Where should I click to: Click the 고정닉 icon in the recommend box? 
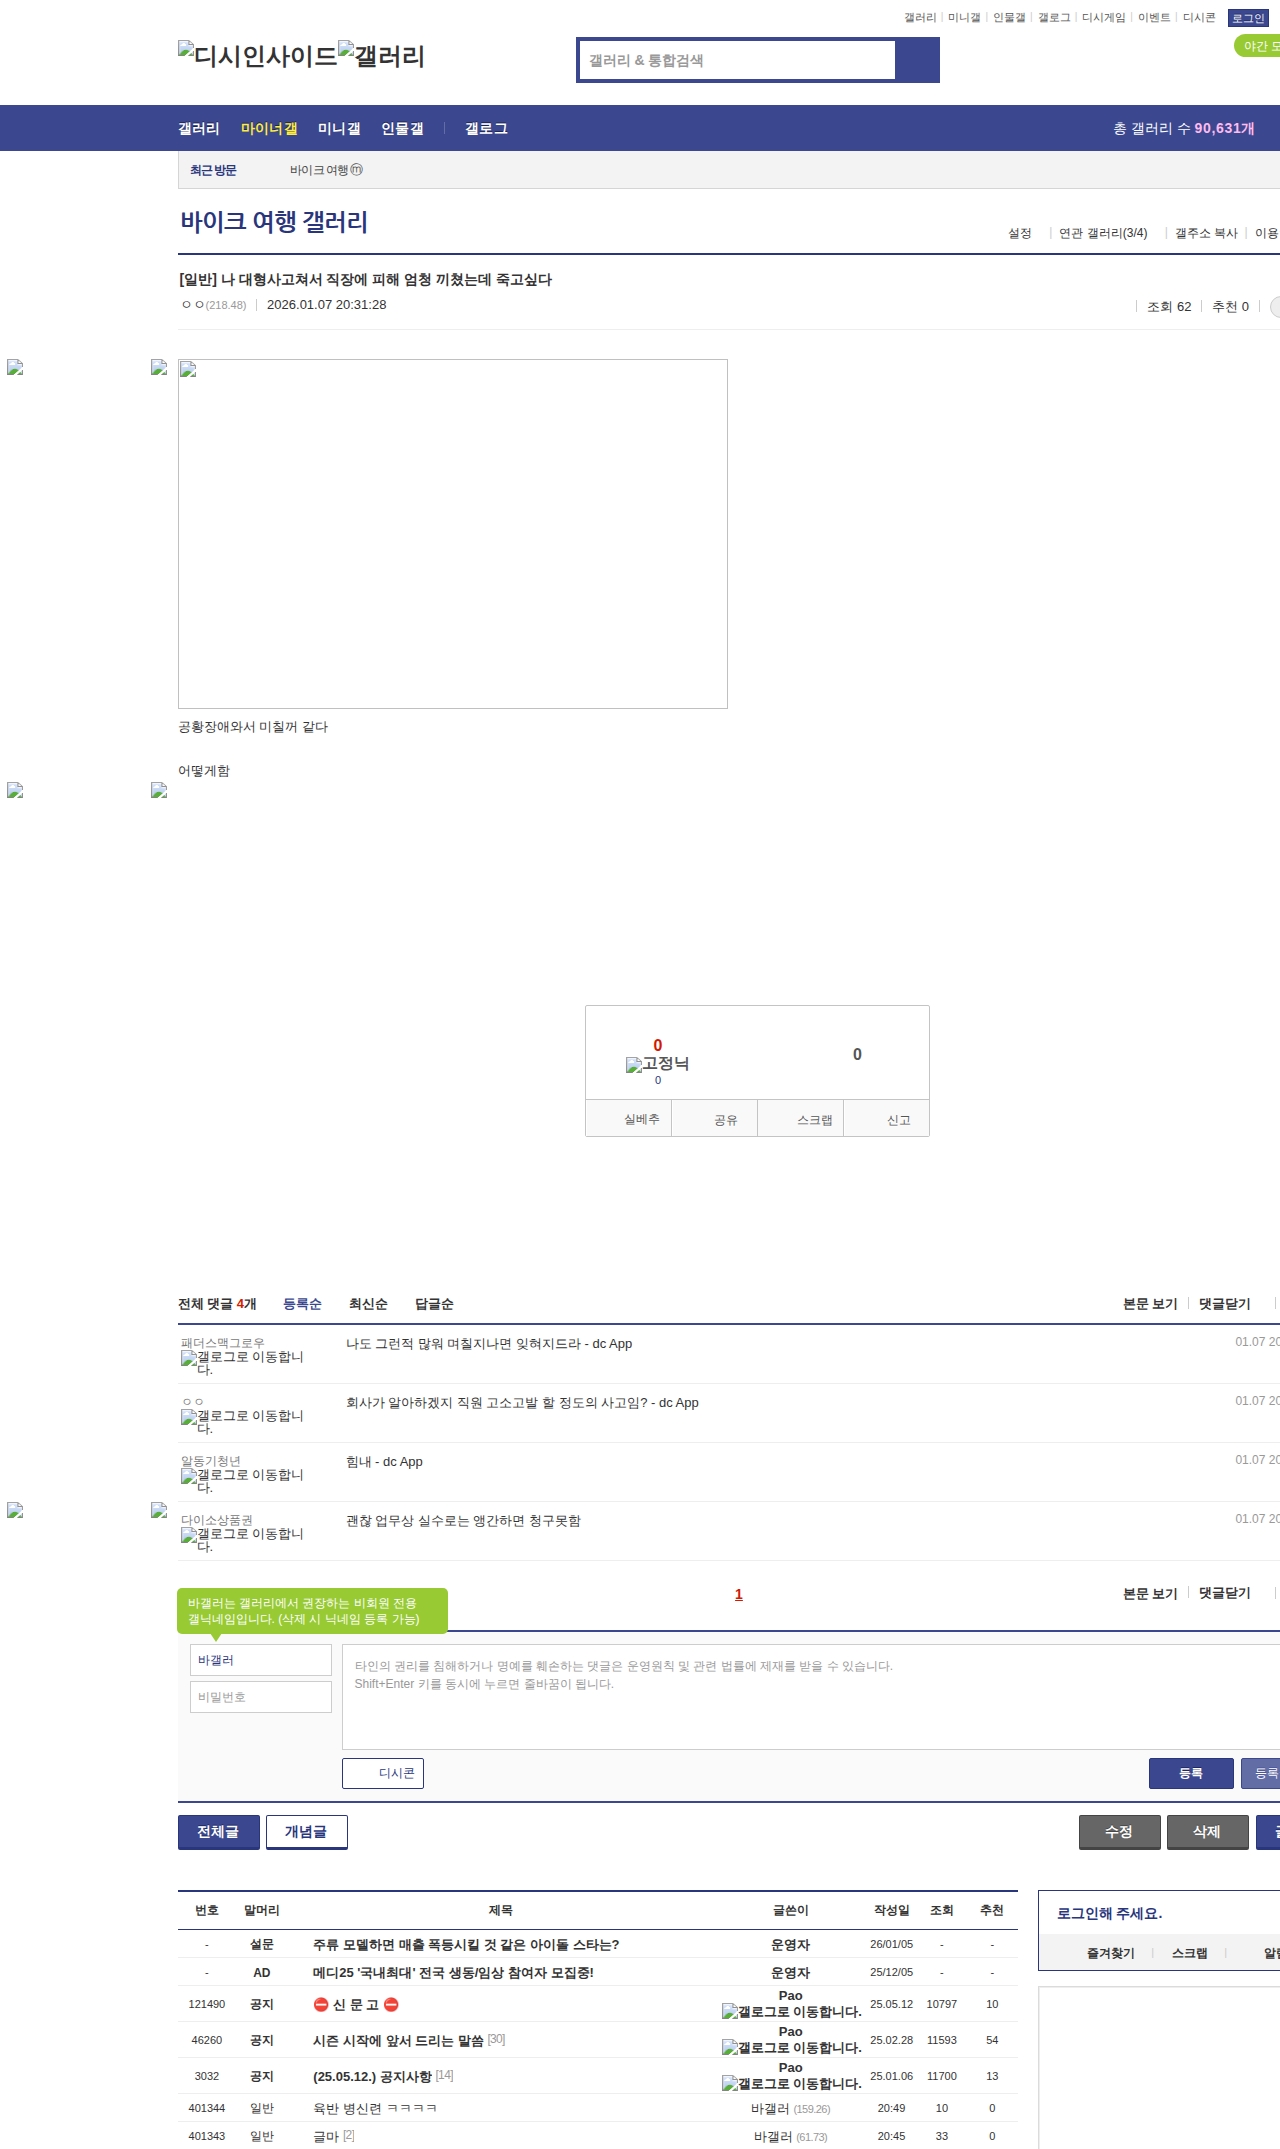click(x=657, y=1064)
